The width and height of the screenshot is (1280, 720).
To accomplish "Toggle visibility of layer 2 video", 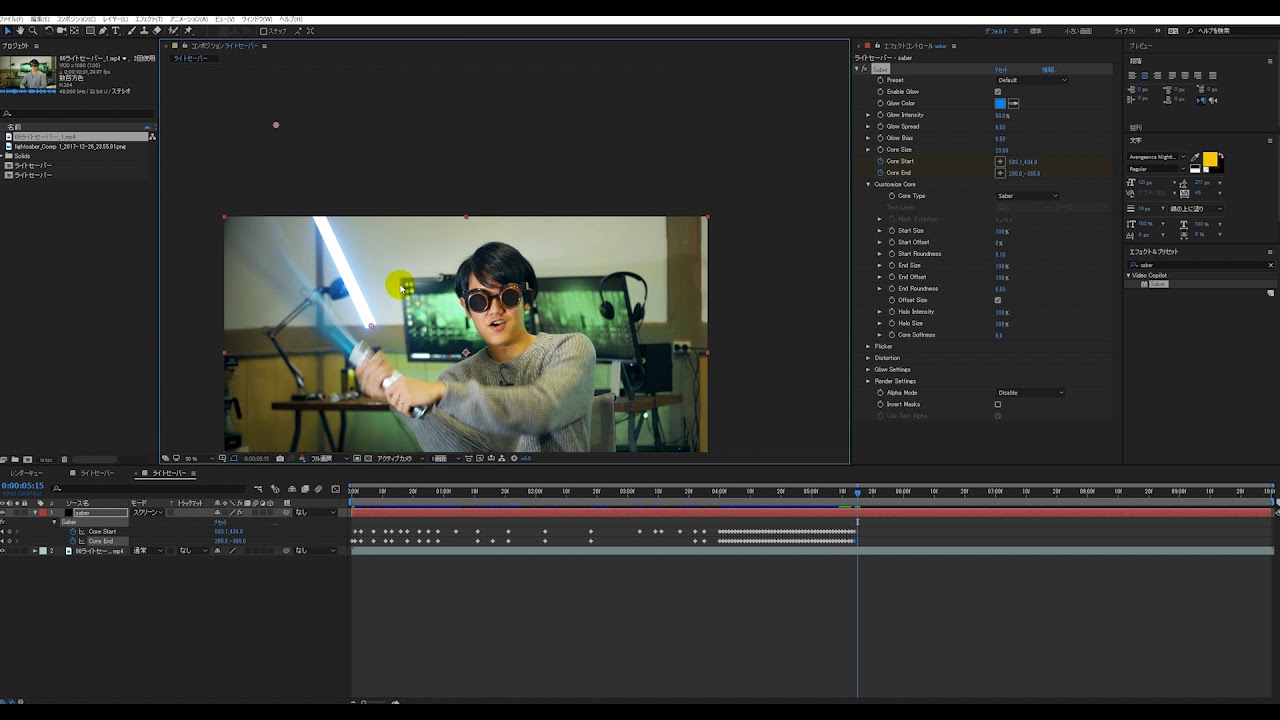I will (3, 551).
